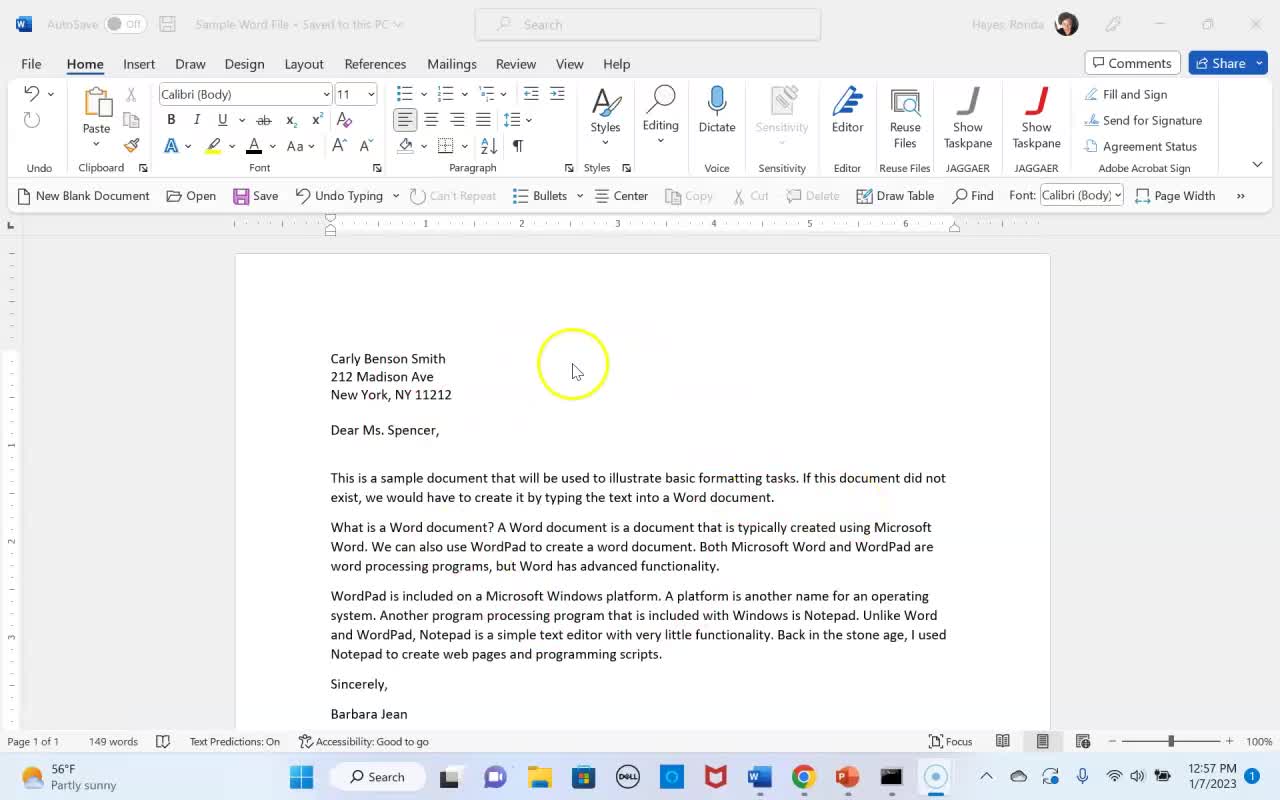Switch to the Layout tab

(x=304, y=64)
